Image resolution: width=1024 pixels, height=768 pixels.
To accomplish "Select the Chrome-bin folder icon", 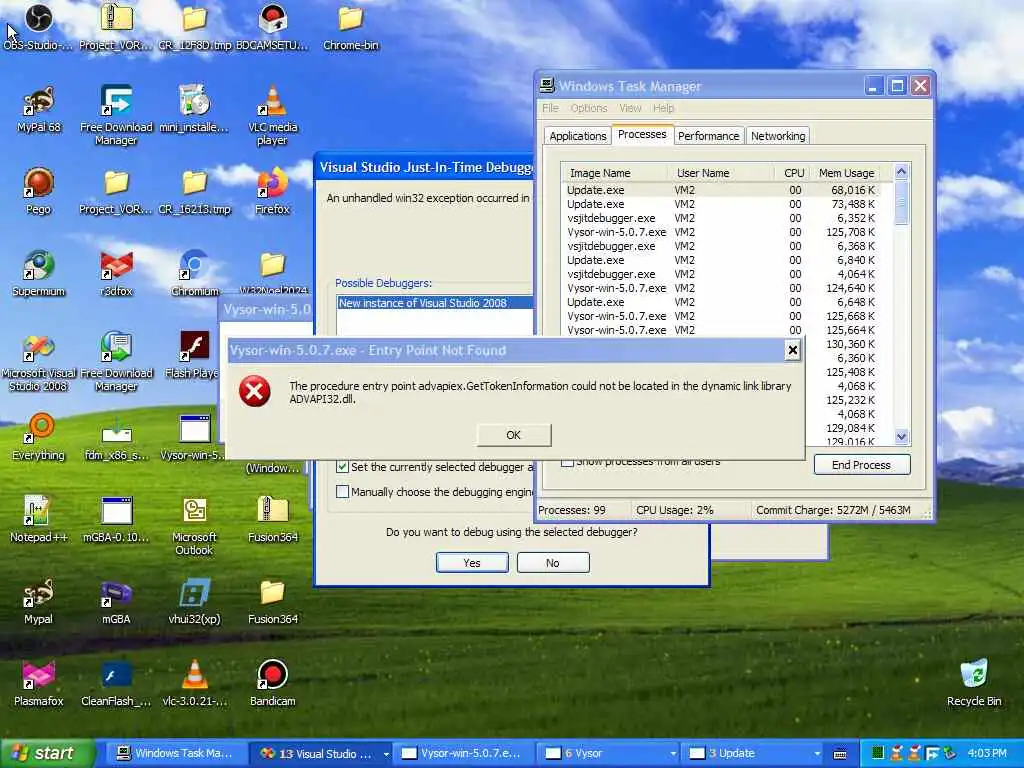I will click(x=351, y=27).
